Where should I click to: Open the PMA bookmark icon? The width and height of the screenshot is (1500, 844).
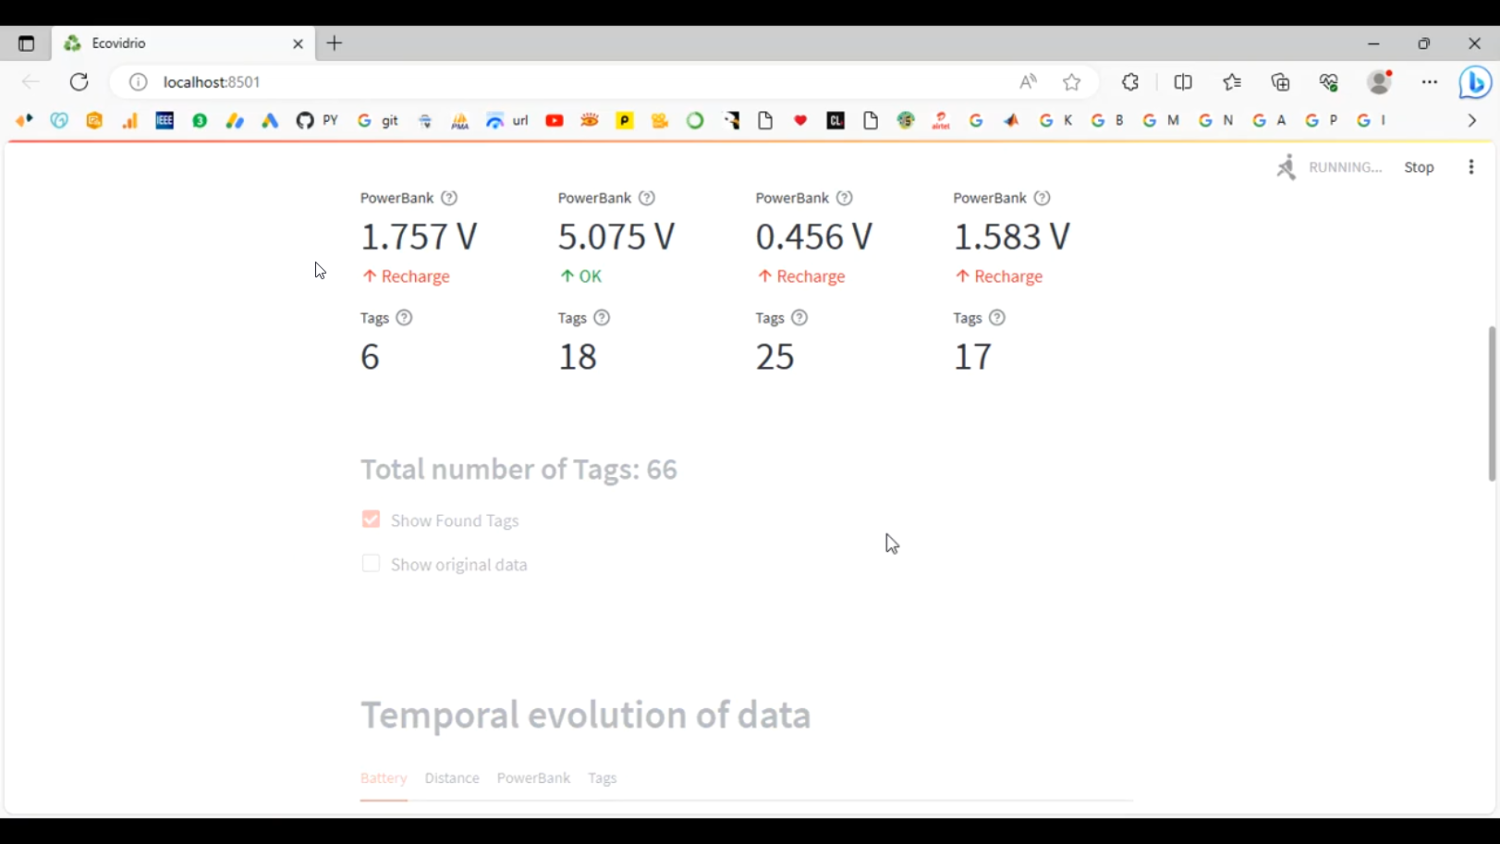click(460, 121)
